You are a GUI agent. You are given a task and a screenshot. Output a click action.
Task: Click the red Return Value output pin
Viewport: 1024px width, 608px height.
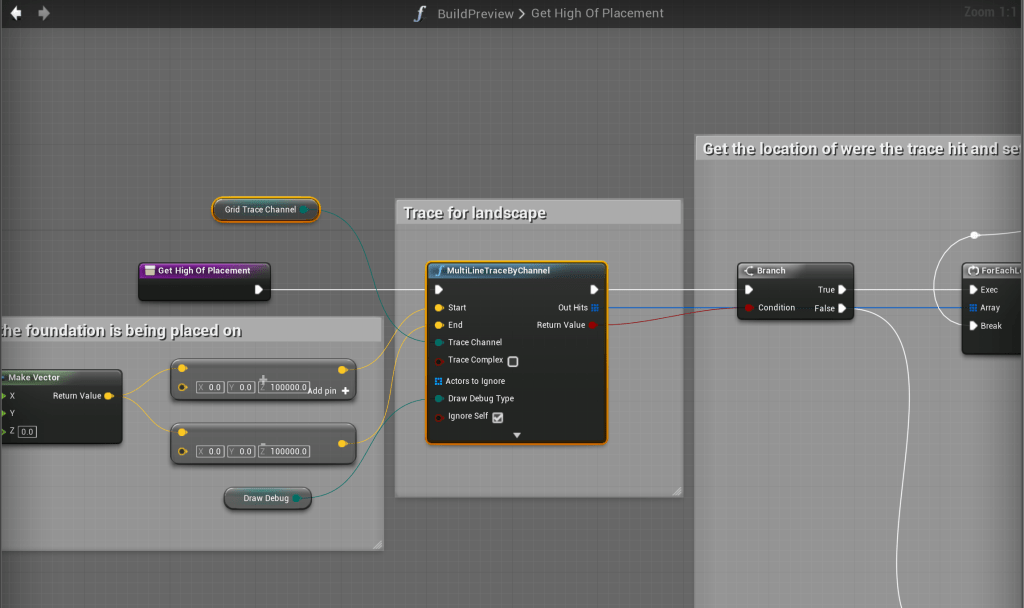(594, 325)
